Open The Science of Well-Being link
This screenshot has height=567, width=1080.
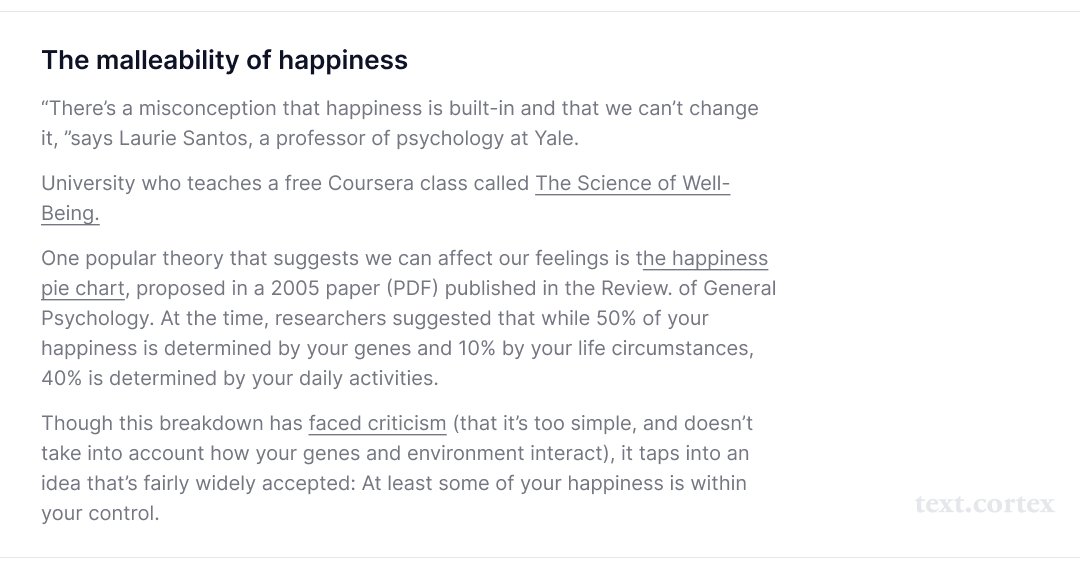click(x=632, y=183)
